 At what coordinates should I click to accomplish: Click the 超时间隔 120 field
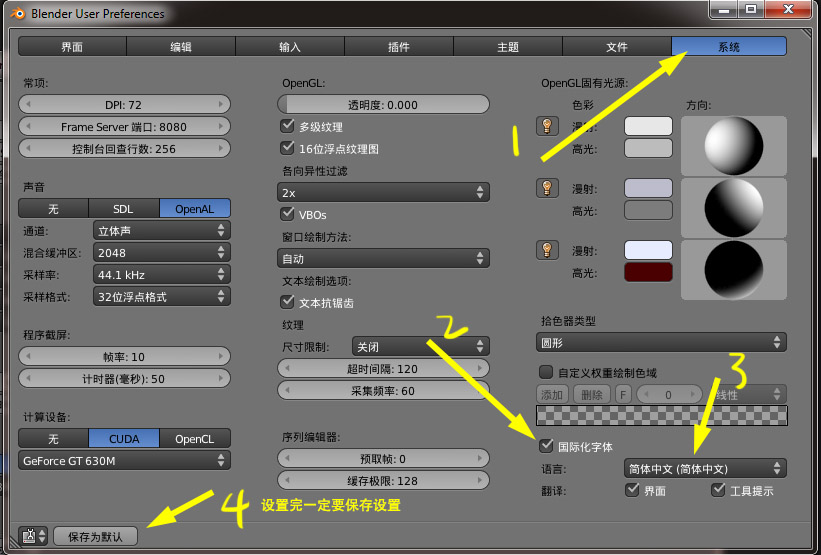[x=383, y=368]
